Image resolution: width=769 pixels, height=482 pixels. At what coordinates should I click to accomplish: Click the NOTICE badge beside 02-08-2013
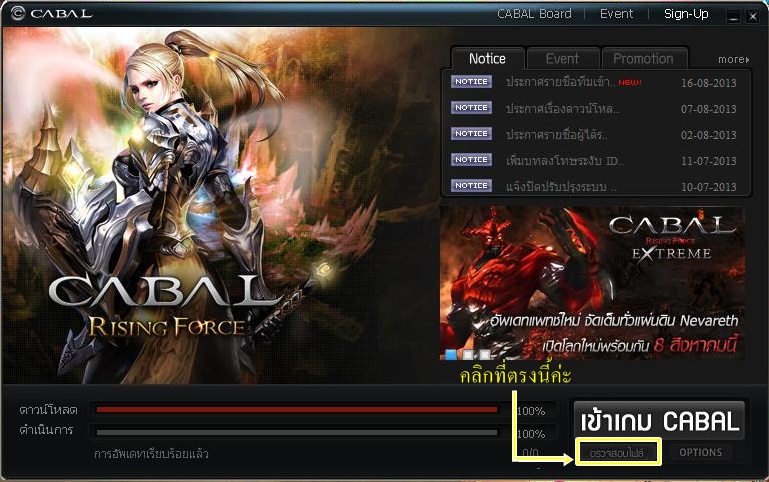(471, 133)
